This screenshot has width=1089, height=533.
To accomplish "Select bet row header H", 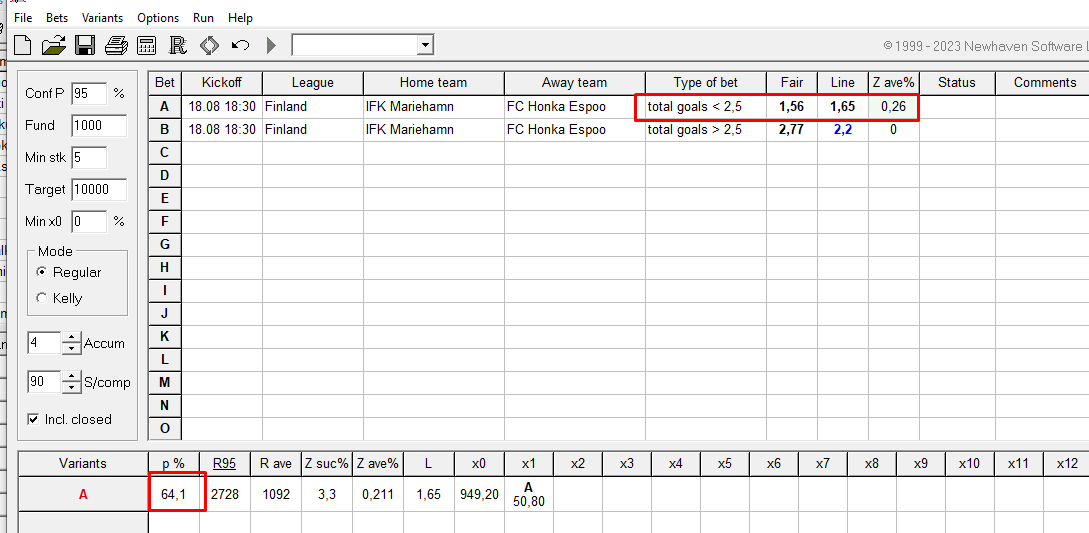I will pos(165,268).
